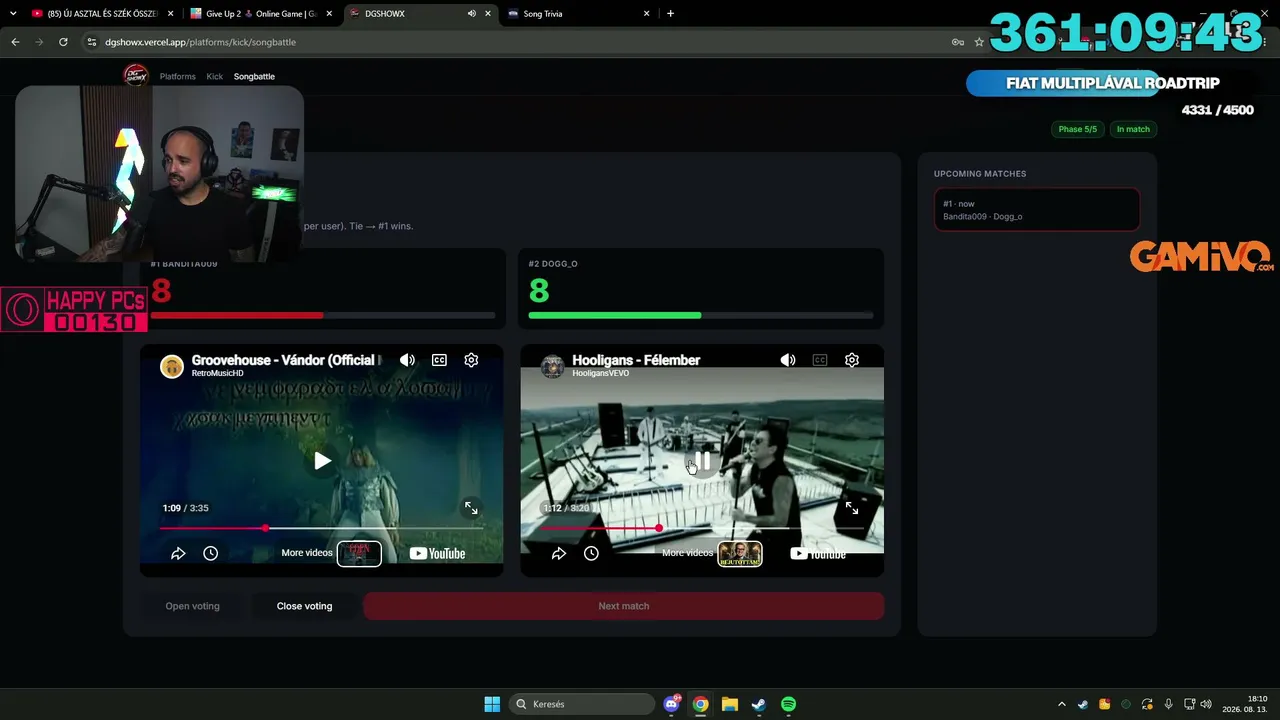Image resolution: width=1280 pixels, height=720 pixels.
Task: Go back in the browser
Action: (x=15, y=42)
